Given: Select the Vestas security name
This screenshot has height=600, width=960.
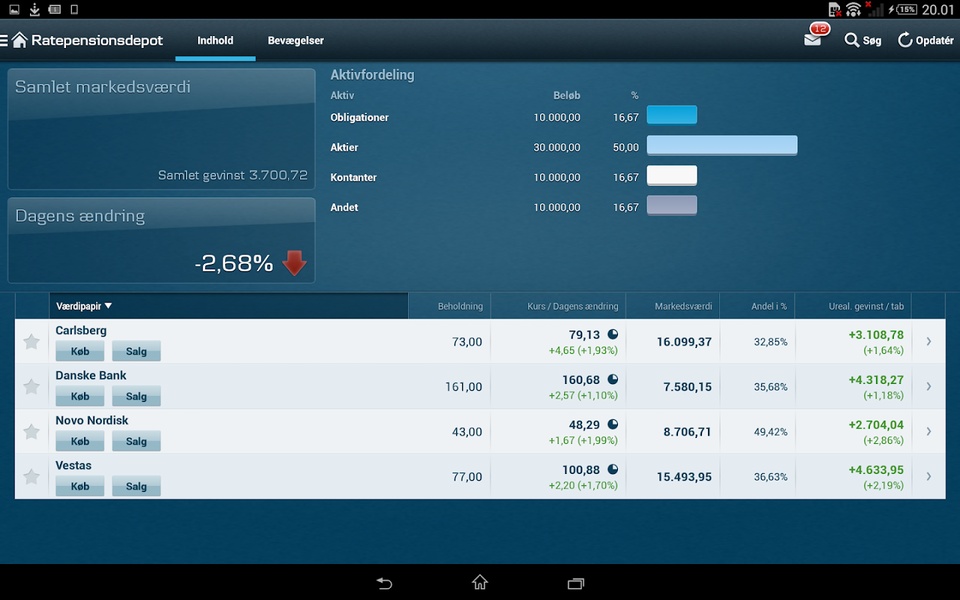Looking at the screenshot, I should pos(73,465).
